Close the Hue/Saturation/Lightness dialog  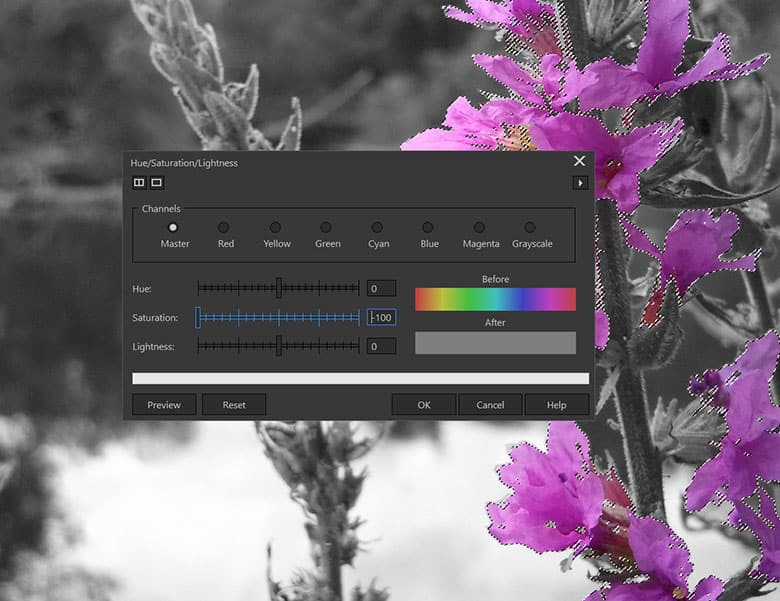pyautogui.click(x=579, y=161)
